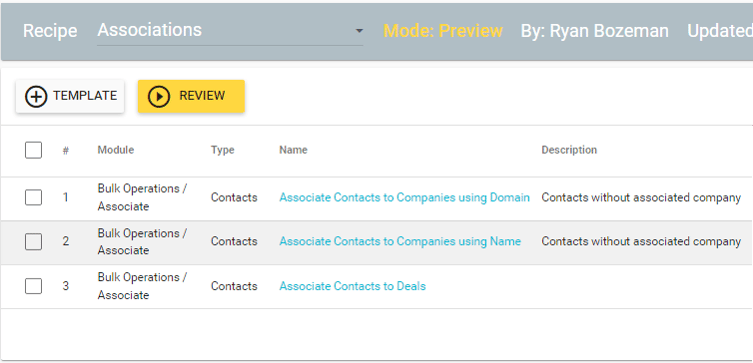Image resolution: width=753 pixels, height=363 pixels.
Task: Check the box for row 3
Action: point(33,286)
